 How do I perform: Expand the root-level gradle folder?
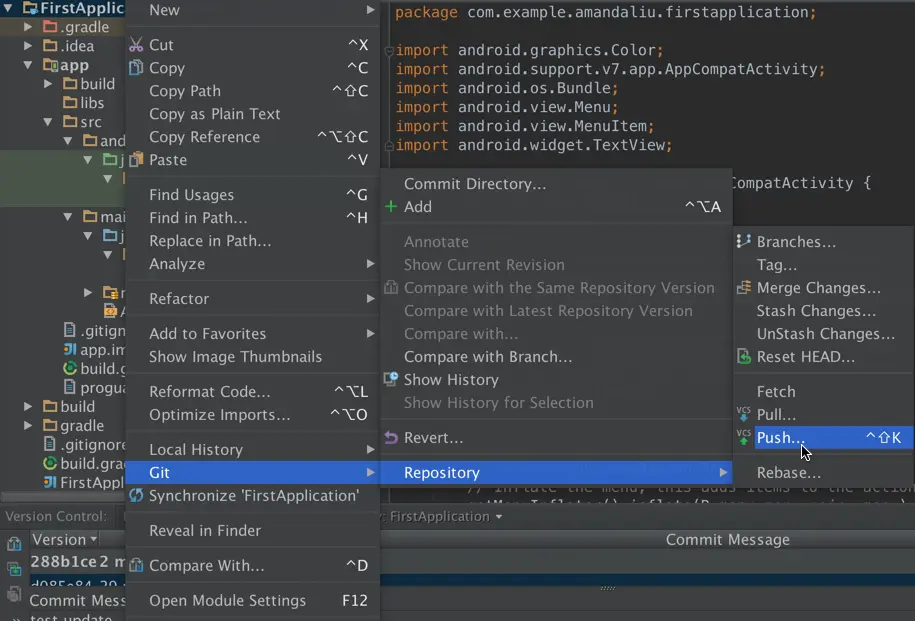tap(28, 426)
